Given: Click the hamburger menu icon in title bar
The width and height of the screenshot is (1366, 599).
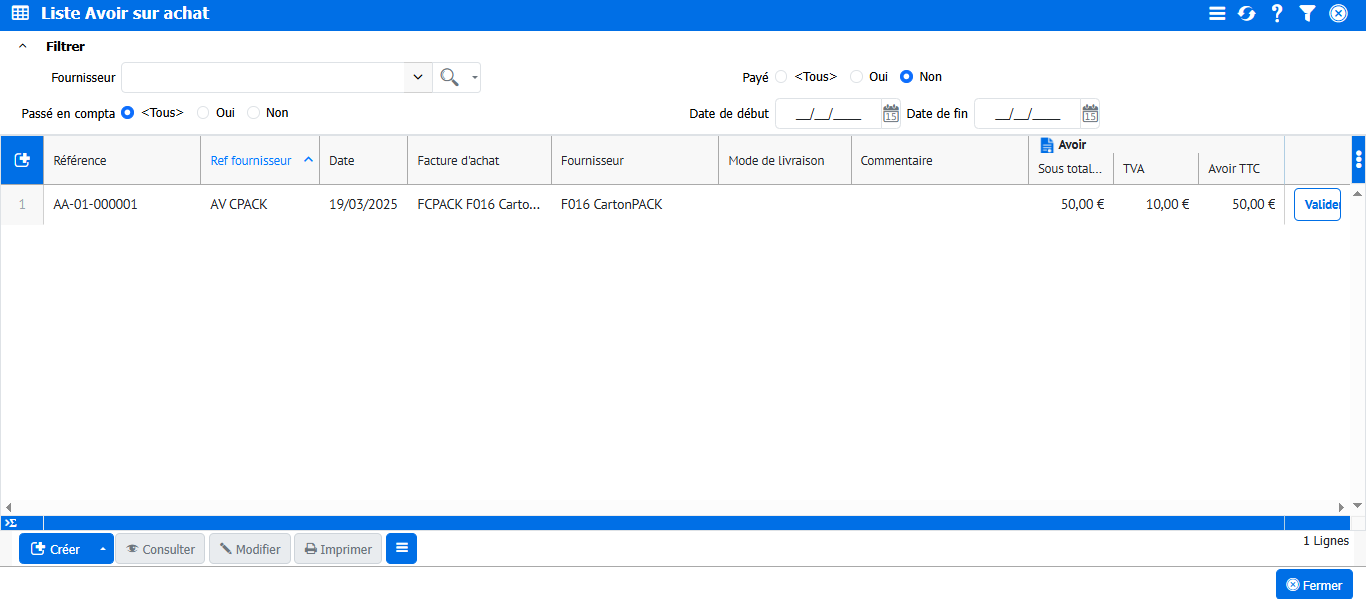Looking at the screenshot, I should coord(1217,14).
